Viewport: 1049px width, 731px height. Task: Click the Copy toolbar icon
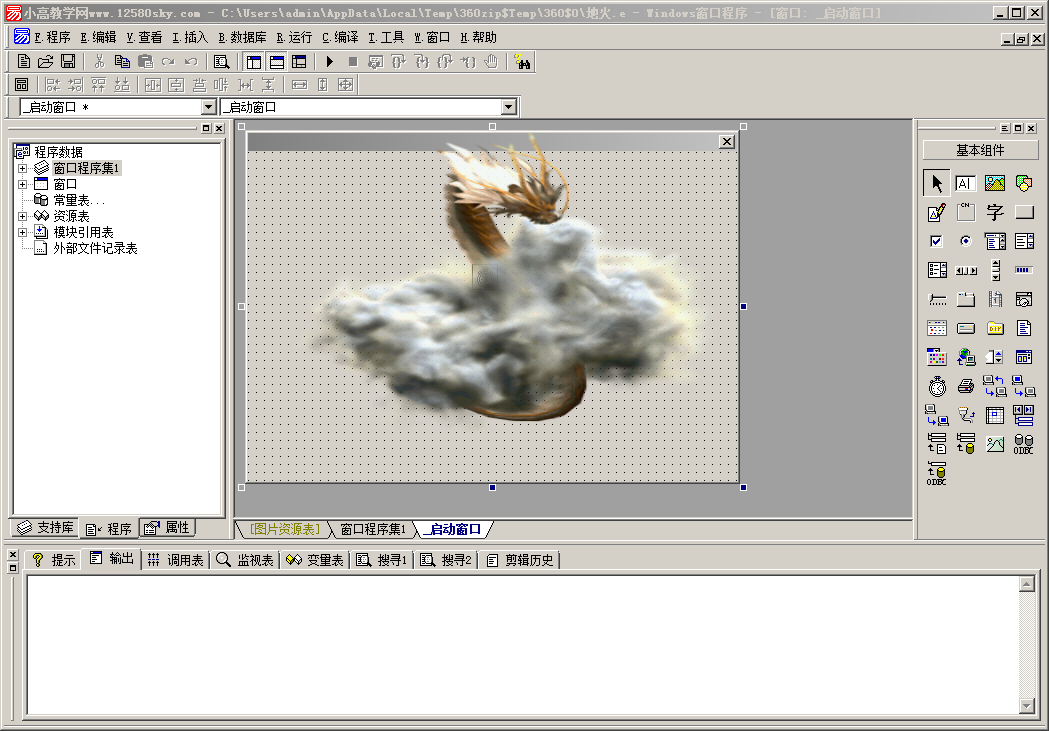122,62
